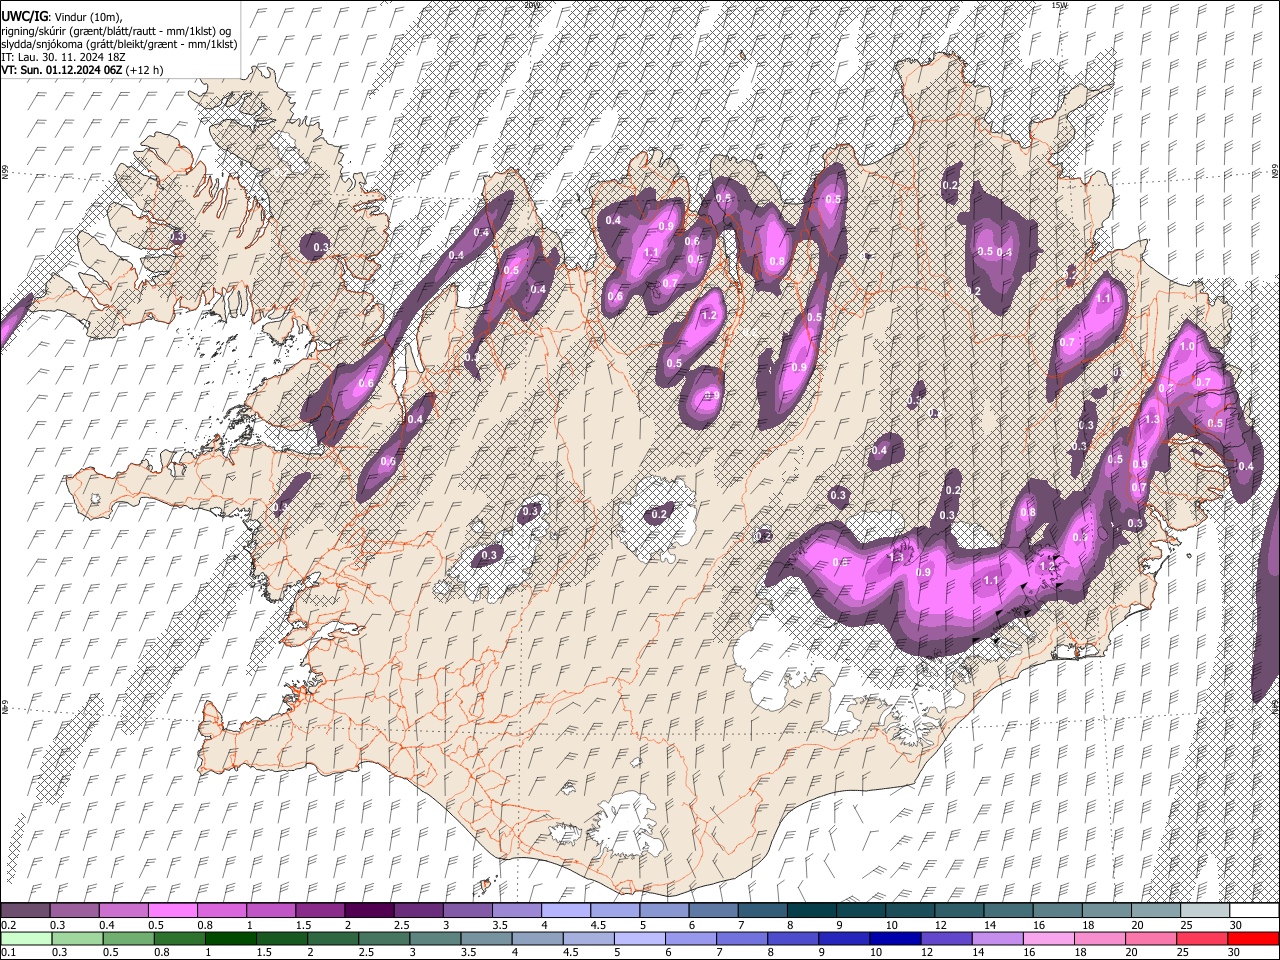Click the 'UWC/IG: Vindur (10m),' title line
This screenshot has height=960, width=1280.
click(x=61, y=17)
